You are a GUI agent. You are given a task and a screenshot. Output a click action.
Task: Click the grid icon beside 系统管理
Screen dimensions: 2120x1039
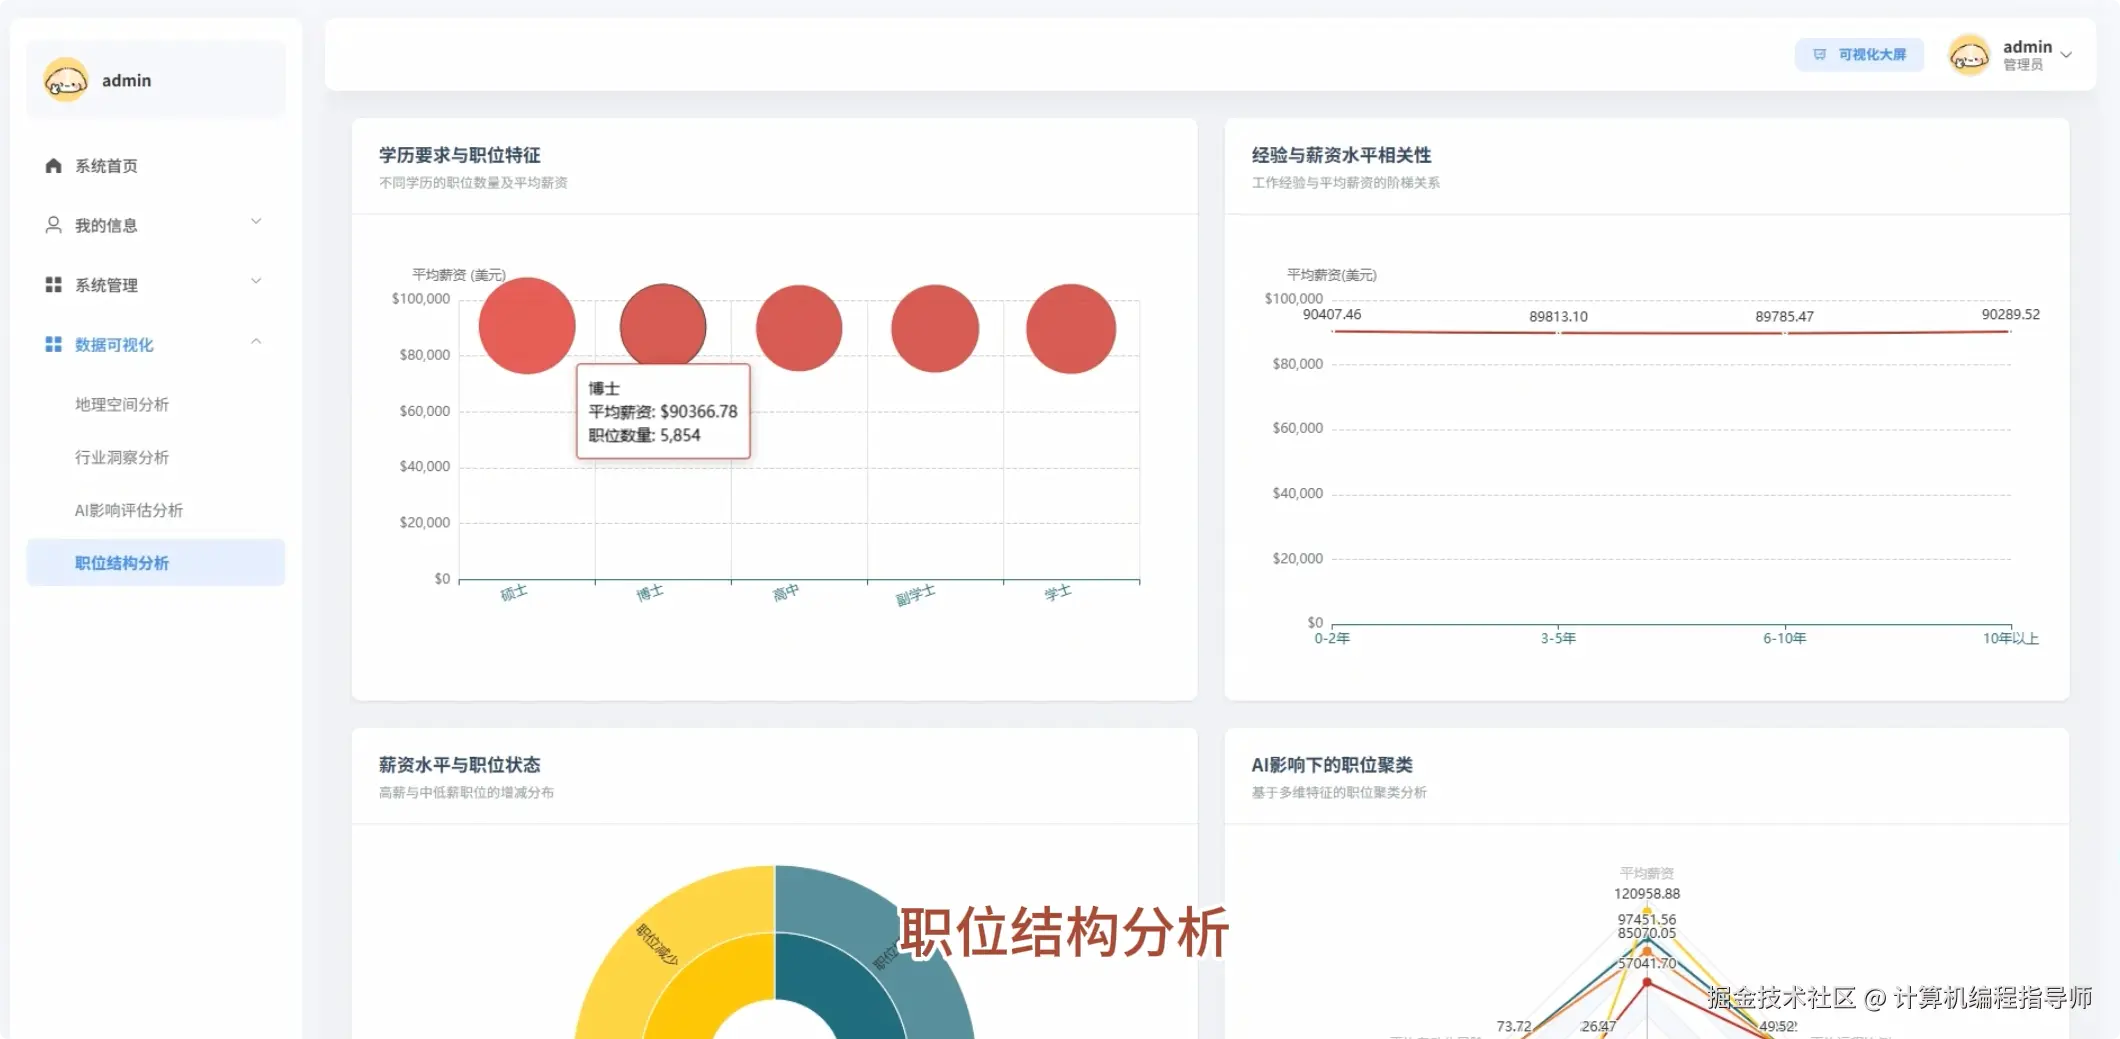click(x=54, y=285)
